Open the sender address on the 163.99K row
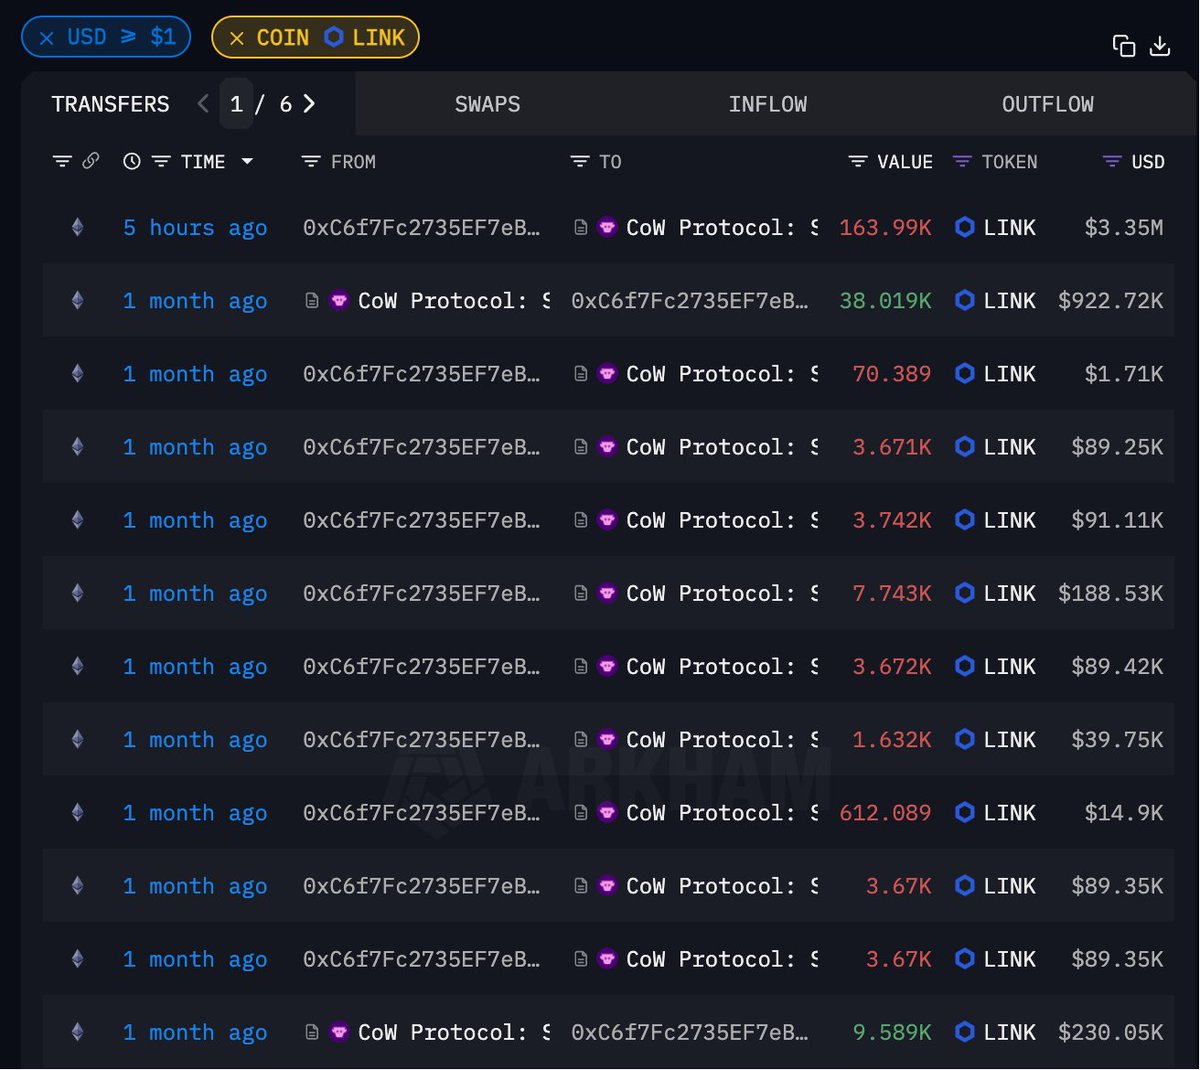This screenshot has width=1200, height=1070. pyautogui.click(x=421, y=228)
